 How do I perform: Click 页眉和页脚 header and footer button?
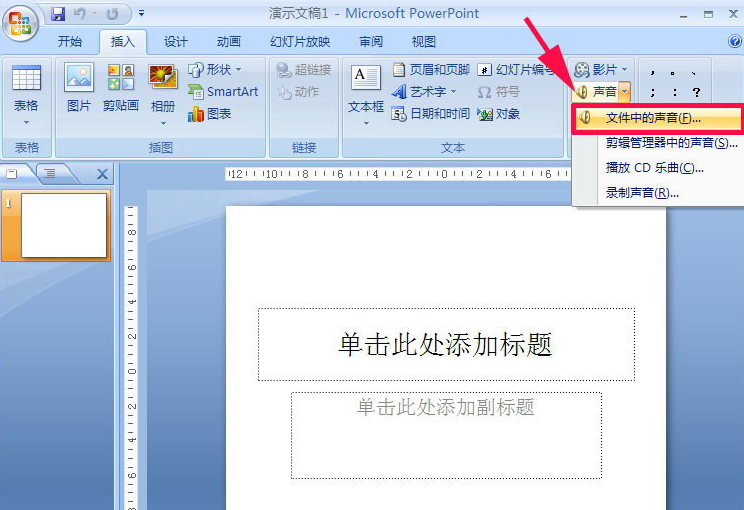(430, 70)
